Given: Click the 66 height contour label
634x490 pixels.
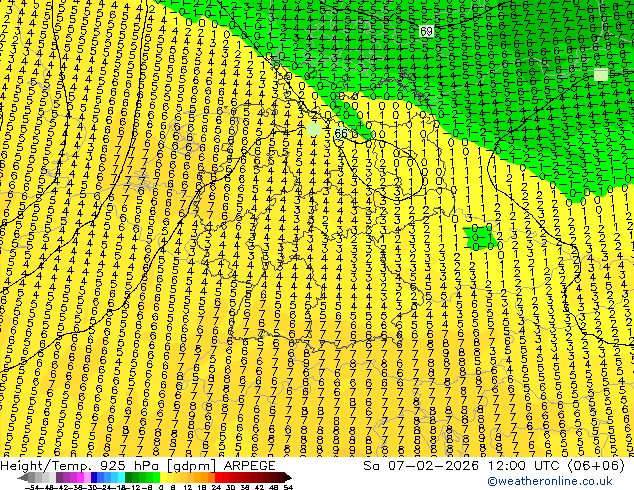Looking at the screenshot, I should tap(341, 133).
